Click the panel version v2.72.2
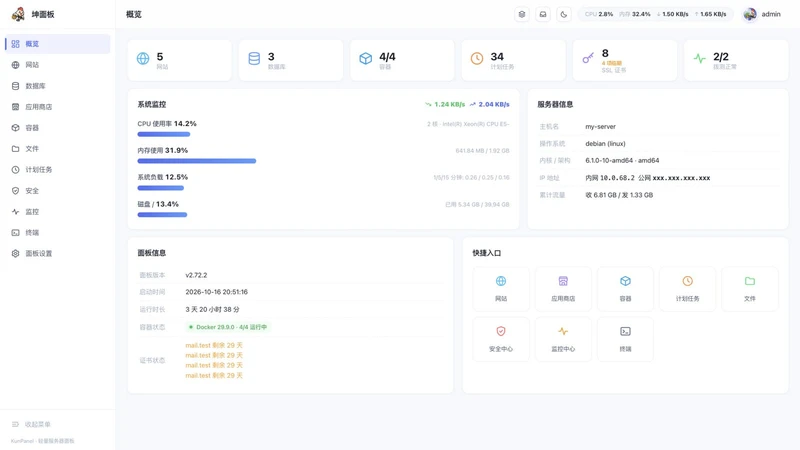800x450 pixels. tap(196, 275)
